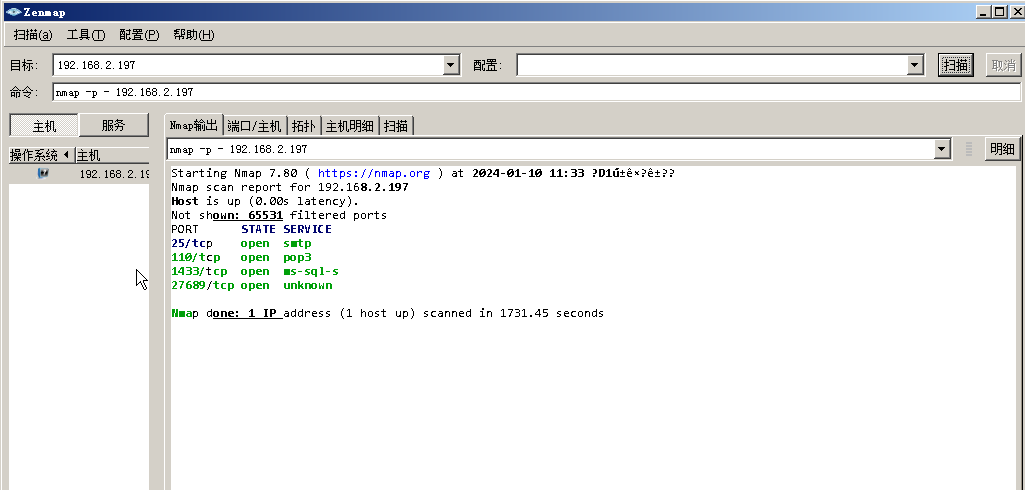Sort by the 操作系统 column header

[41, 155]
